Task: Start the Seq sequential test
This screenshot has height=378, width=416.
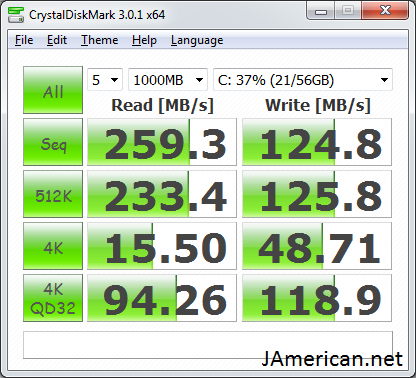Action: pyautogui.click(x=53, y=142)
